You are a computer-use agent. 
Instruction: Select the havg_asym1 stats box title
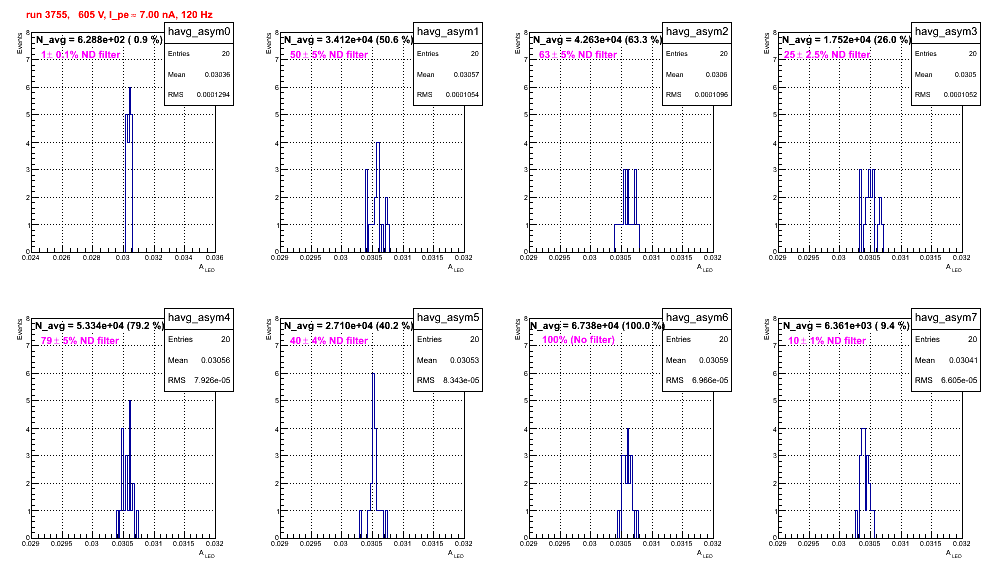point(448,32)
